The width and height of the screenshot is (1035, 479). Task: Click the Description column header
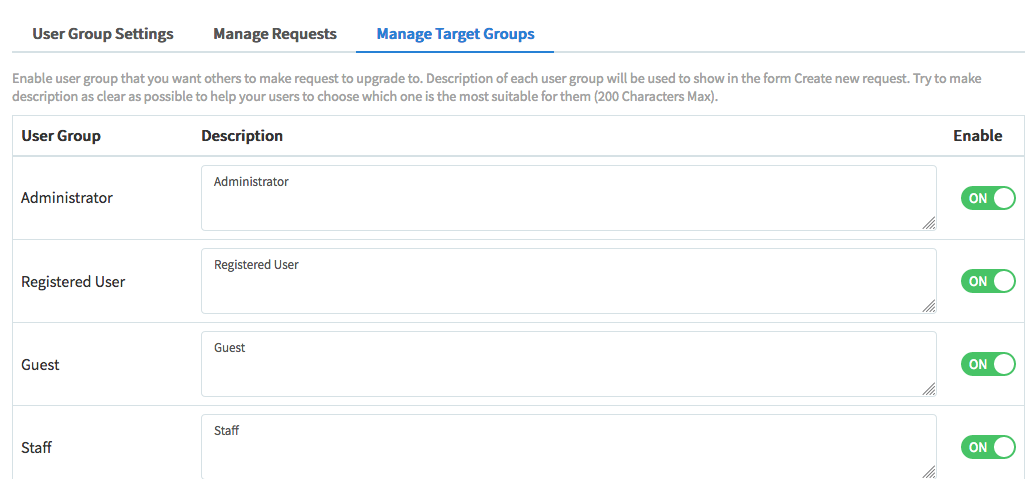click(x=242, y=136)
